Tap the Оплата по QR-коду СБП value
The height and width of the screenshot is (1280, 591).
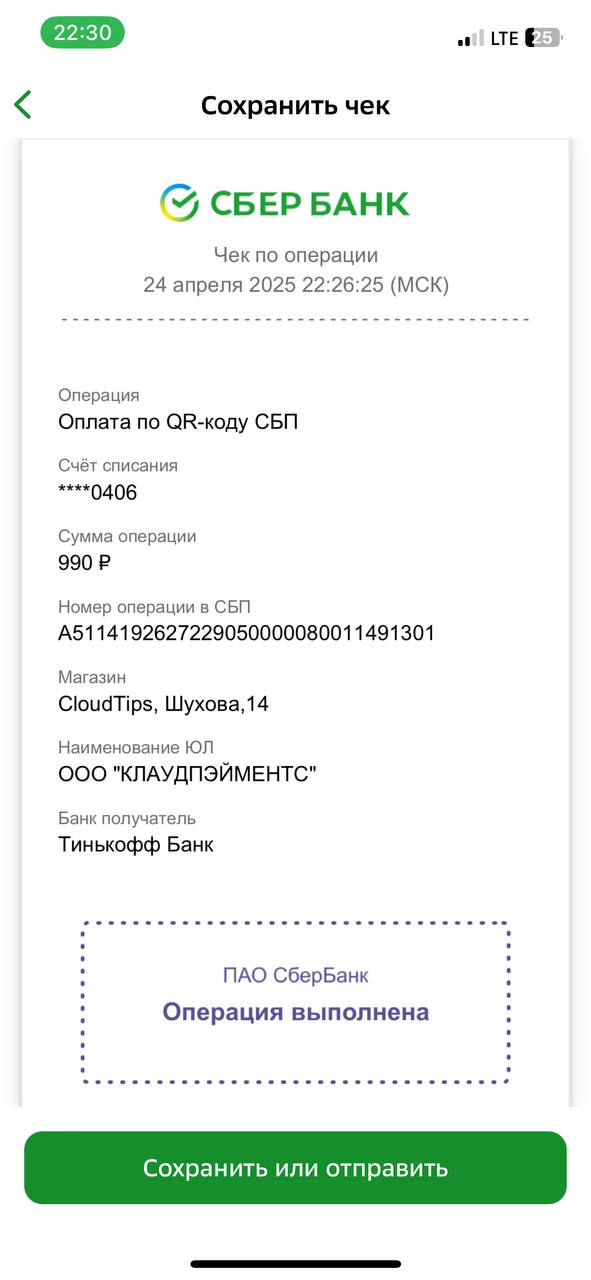click(x=178, y=422)
